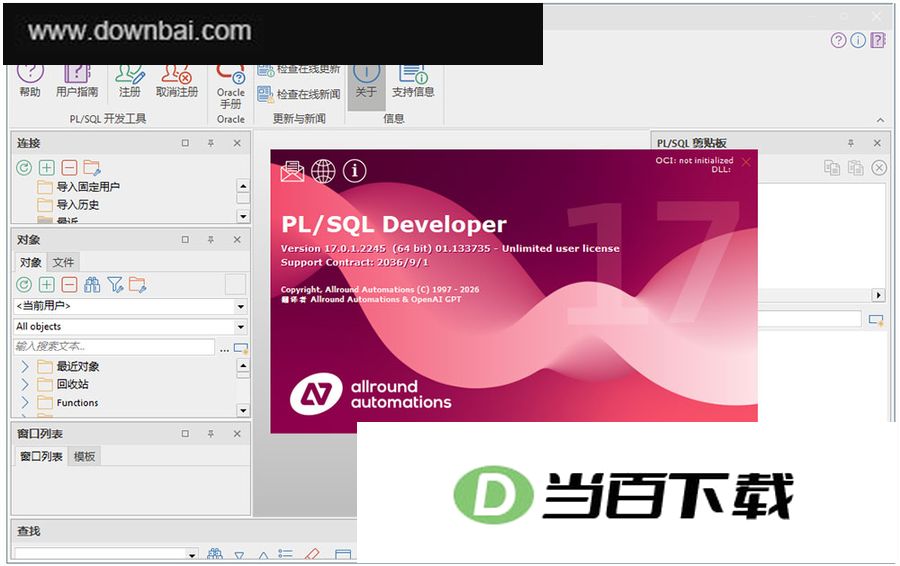
Task: Click the minus icon in 对象 toolbar
Action: pyautogui.click(x=69, y=285)
